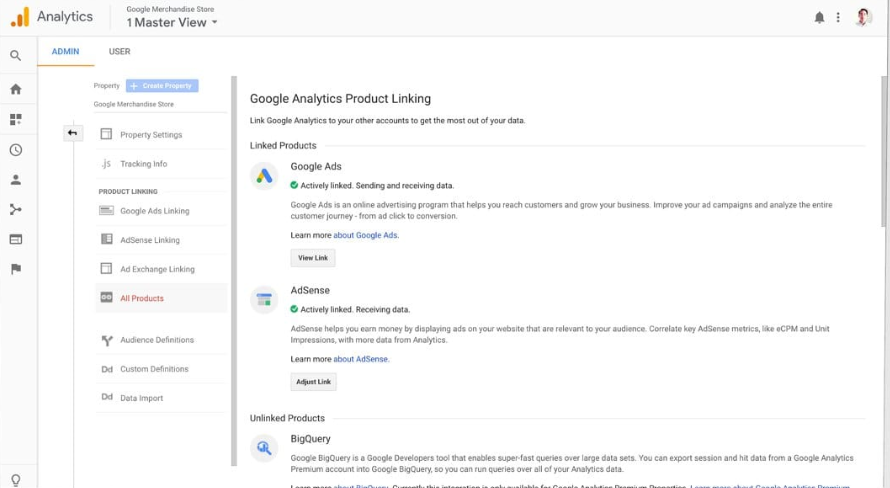Click the back arrow collapse button
The image size is (890, 488).
coord(72,133)
